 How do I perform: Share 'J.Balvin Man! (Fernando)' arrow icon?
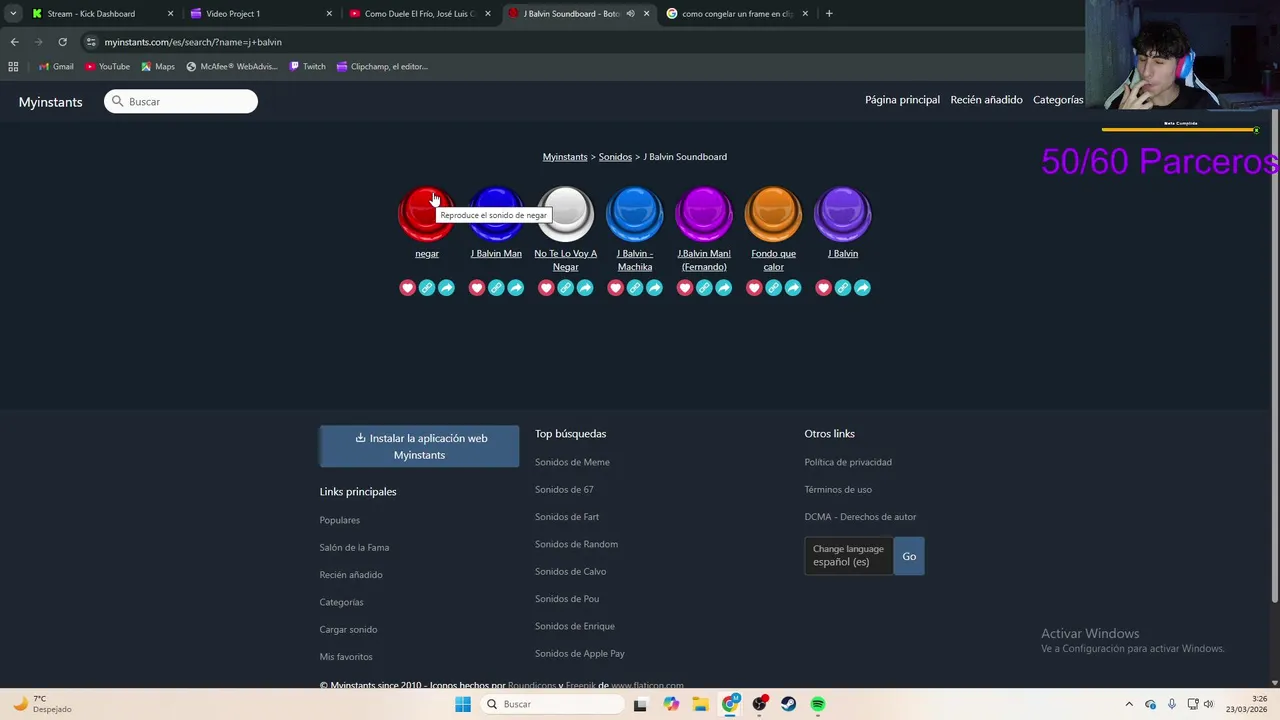coord(723,288)
